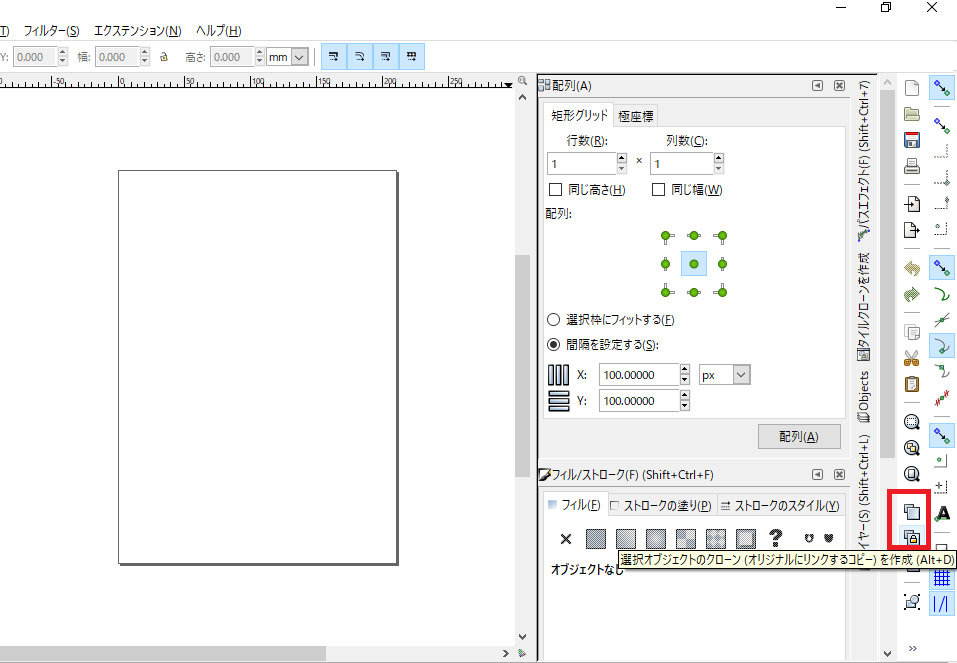Click the Export file icon
957x663 pixels.
(912, 230)
